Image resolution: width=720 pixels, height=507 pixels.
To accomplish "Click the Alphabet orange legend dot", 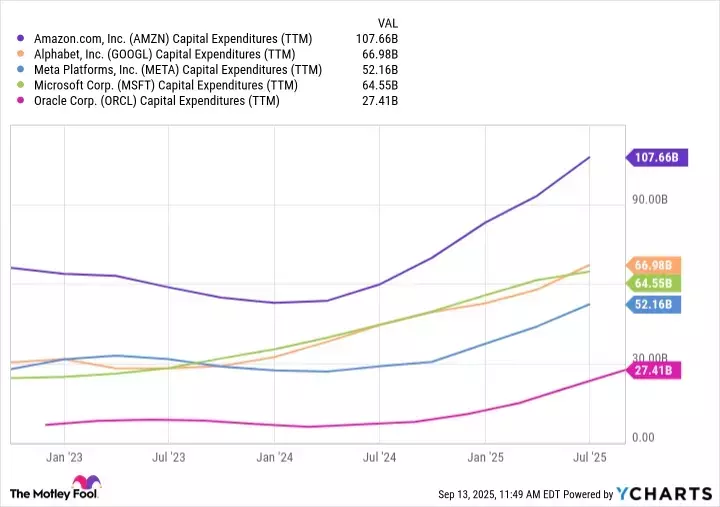I will click(x=21, y=55).
